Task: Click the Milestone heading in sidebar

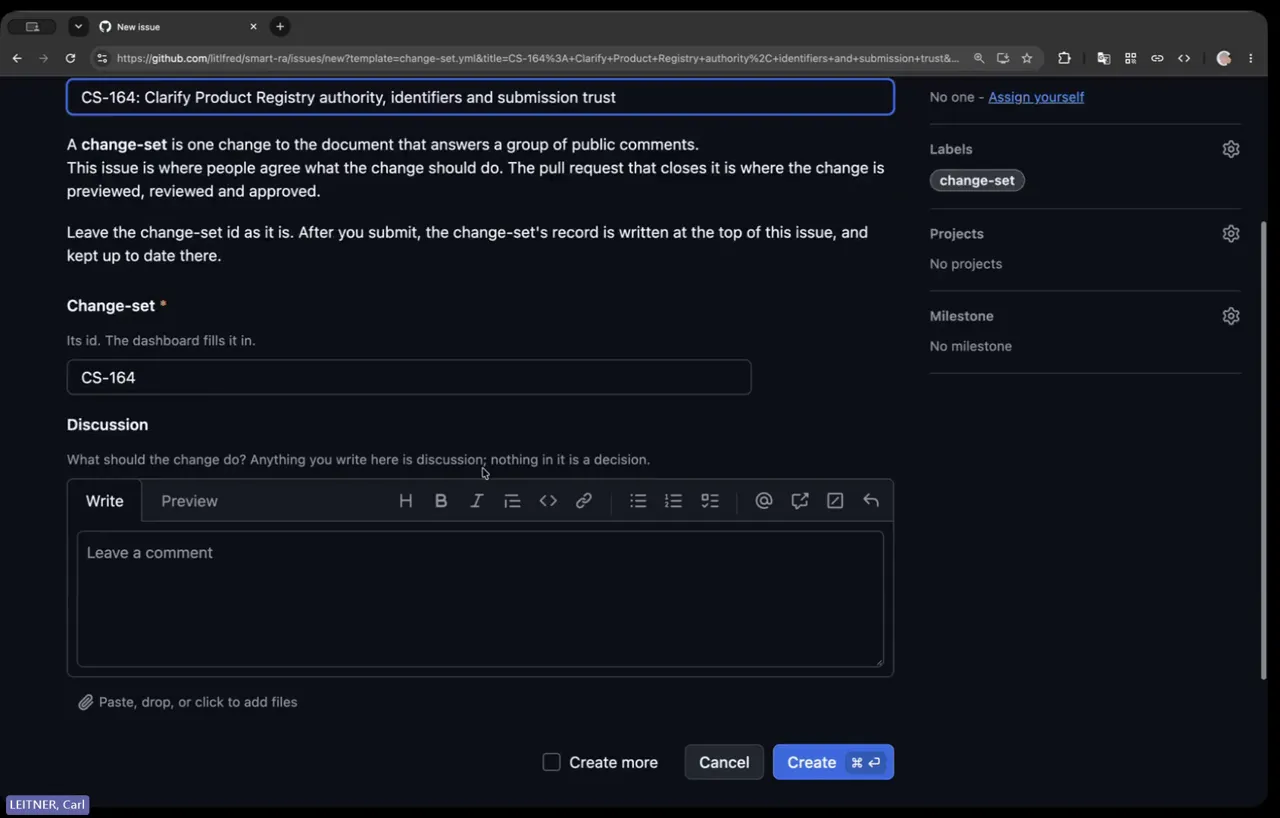Action: click(962, 316)
